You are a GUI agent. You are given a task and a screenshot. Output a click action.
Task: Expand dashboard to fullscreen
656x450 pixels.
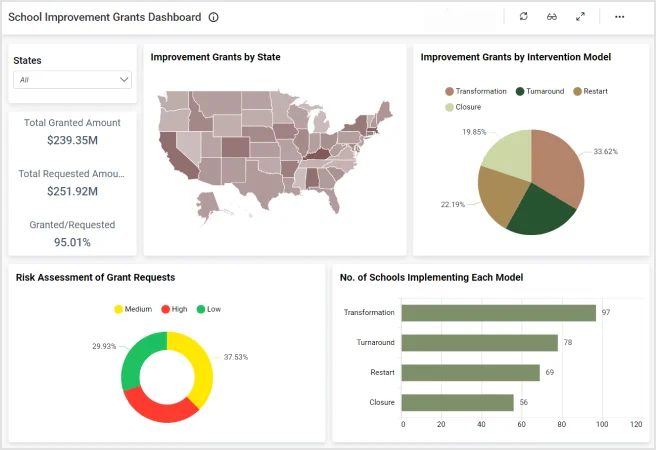(580, 17)
